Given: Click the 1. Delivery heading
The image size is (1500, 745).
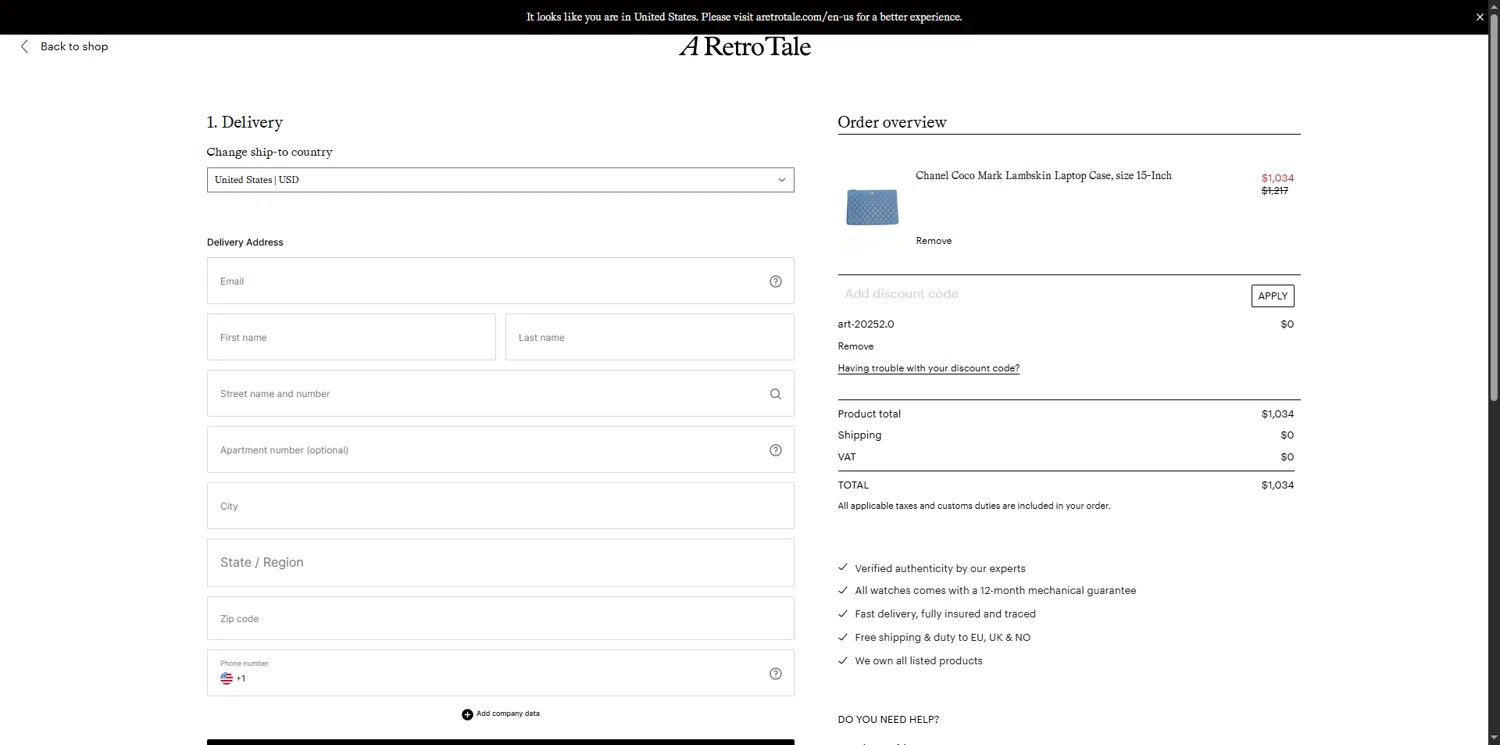Looking at the screenshot, I should coord(245,122).
